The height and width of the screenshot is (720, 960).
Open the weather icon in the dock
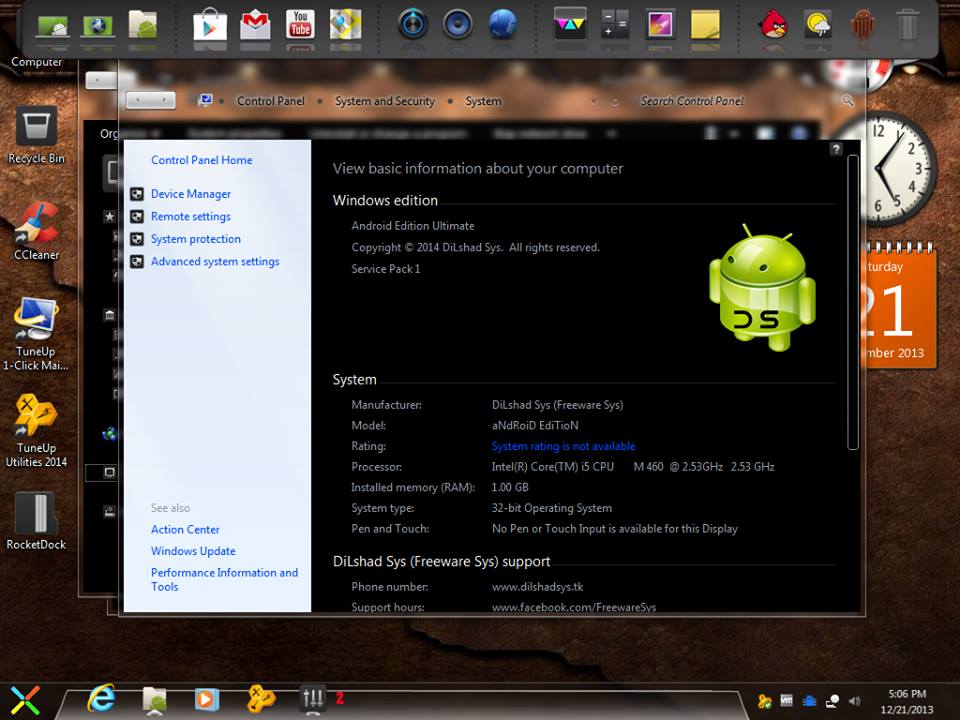click(818, 25)
